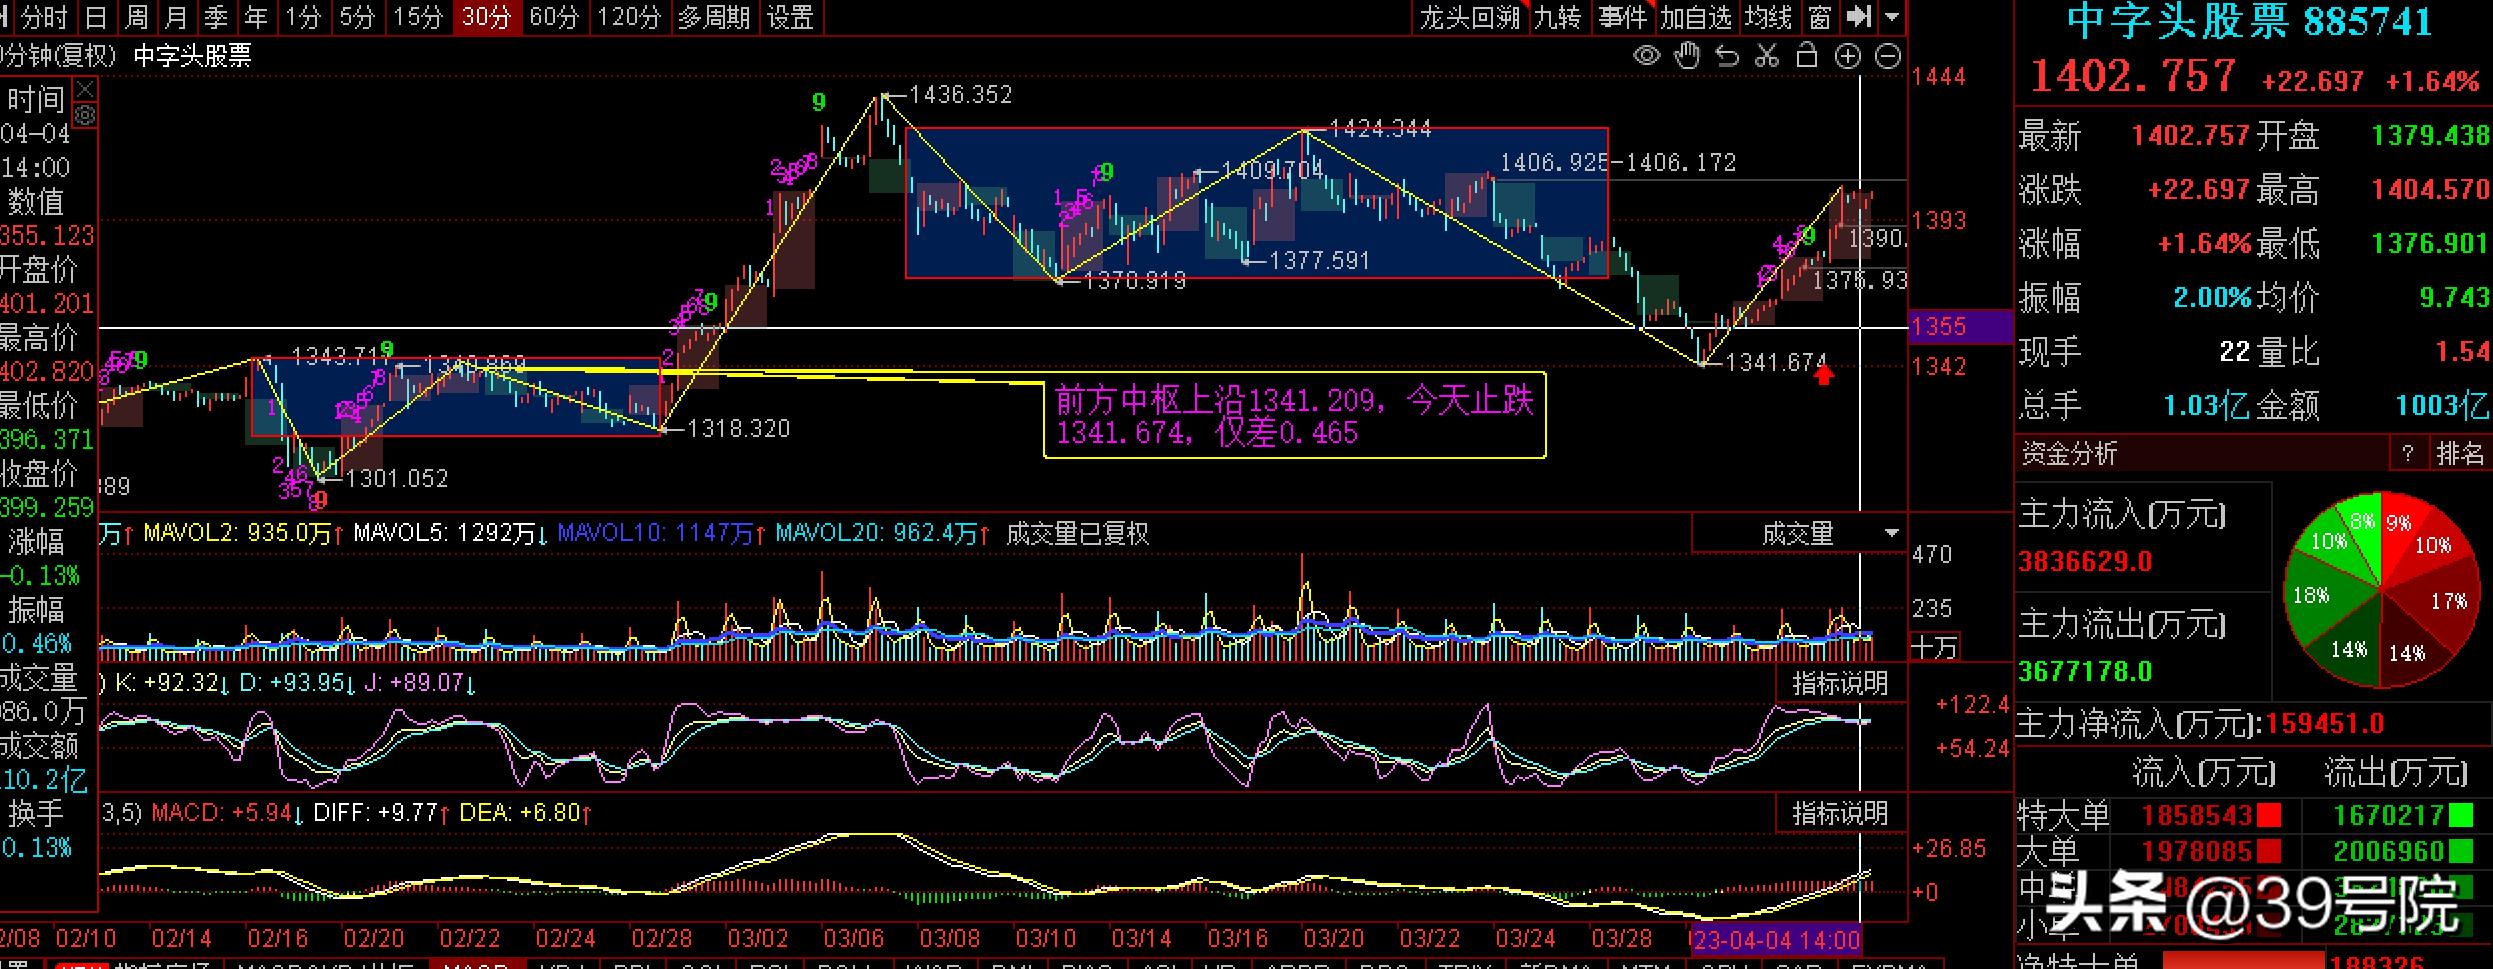Open the 成交量 indicator dropdown

coord(1891,534)
